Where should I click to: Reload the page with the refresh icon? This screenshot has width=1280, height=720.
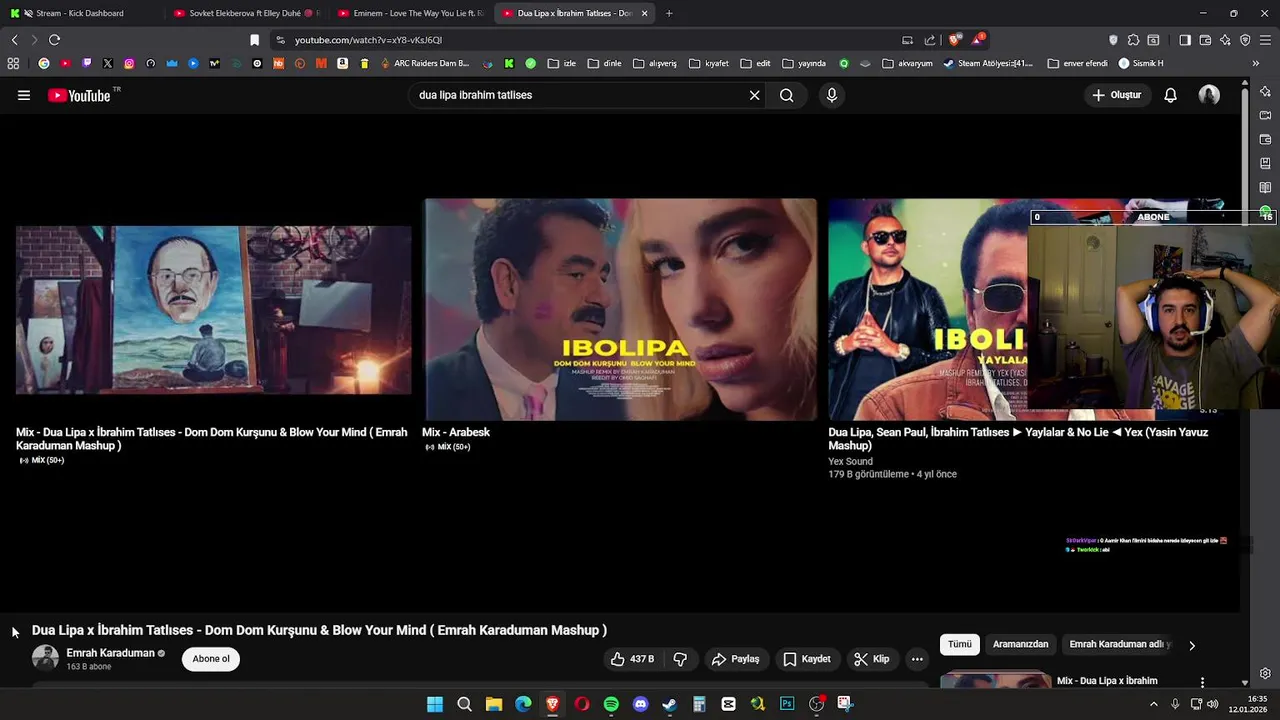point(54,40)
